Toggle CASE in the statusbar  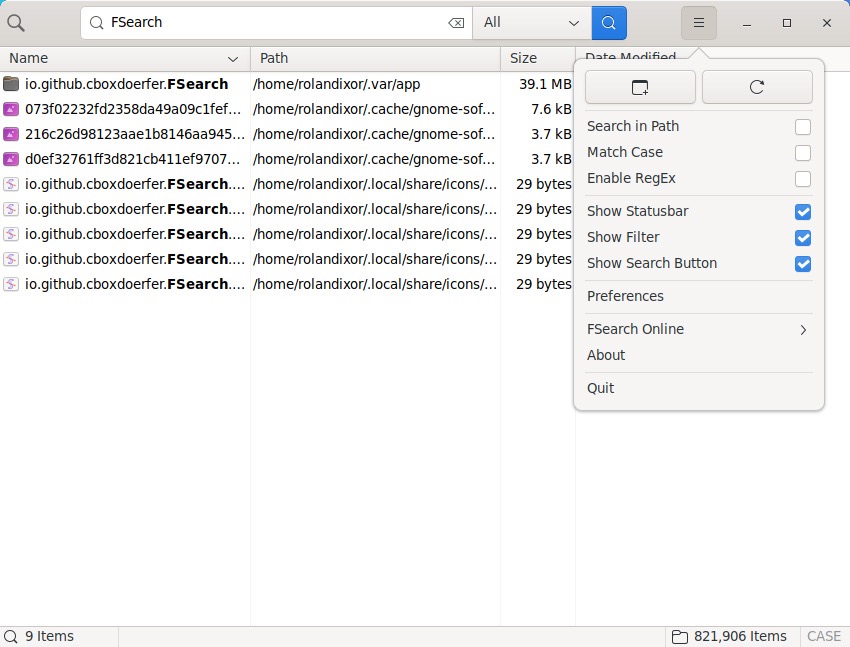(x=823, y=636)
